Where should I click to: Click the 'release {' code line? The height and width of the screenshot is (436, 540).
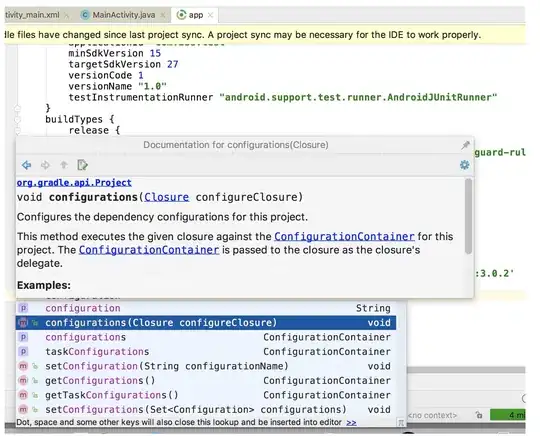(94, 131)
